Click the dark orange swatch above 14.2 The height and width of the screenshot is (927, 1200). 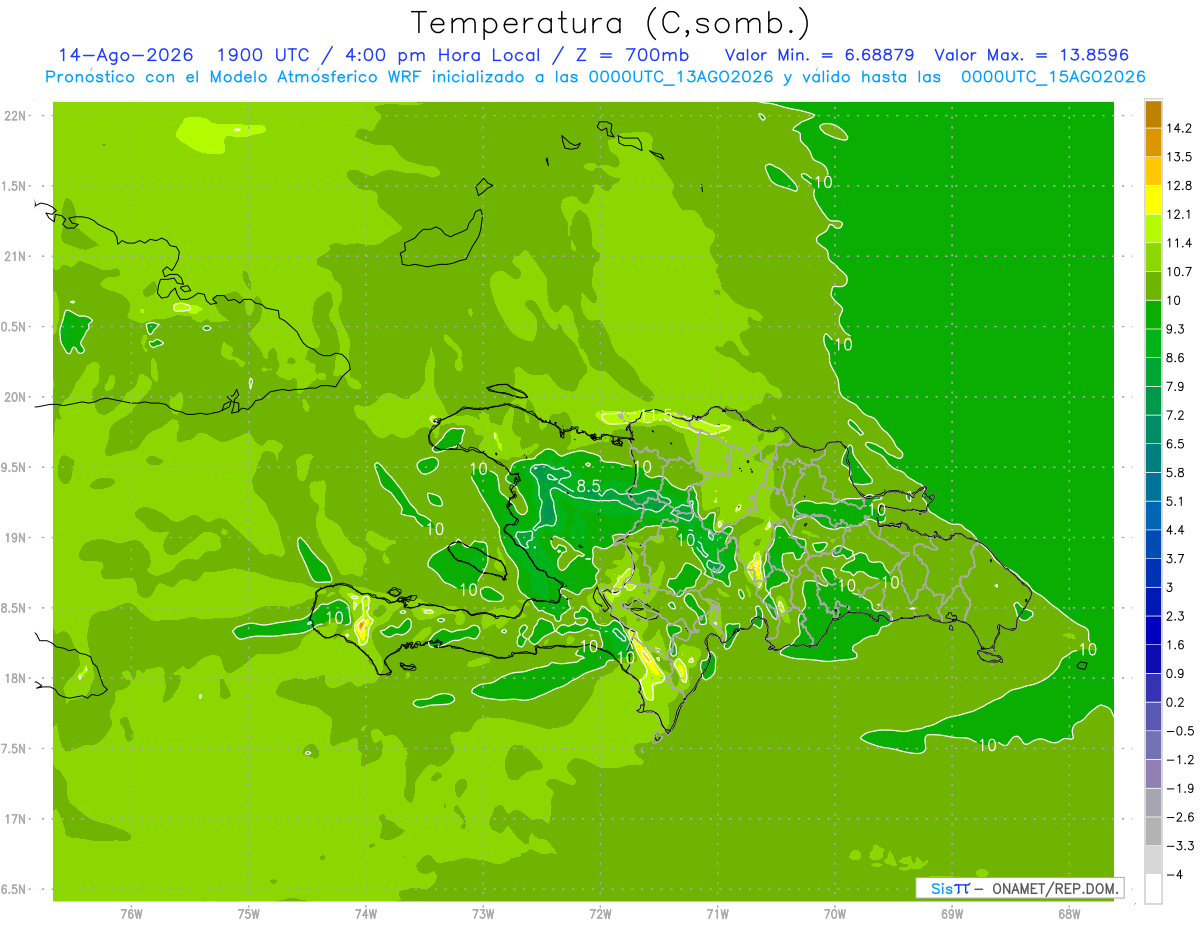point(1153,114)
